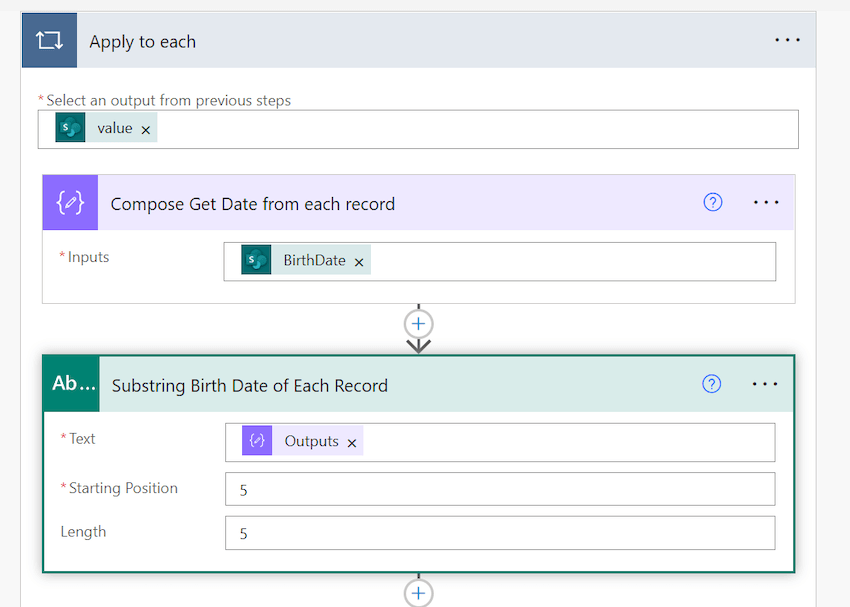
Task: Click the Compose icon on the Outputs token
Action: [x=257, y=440]
